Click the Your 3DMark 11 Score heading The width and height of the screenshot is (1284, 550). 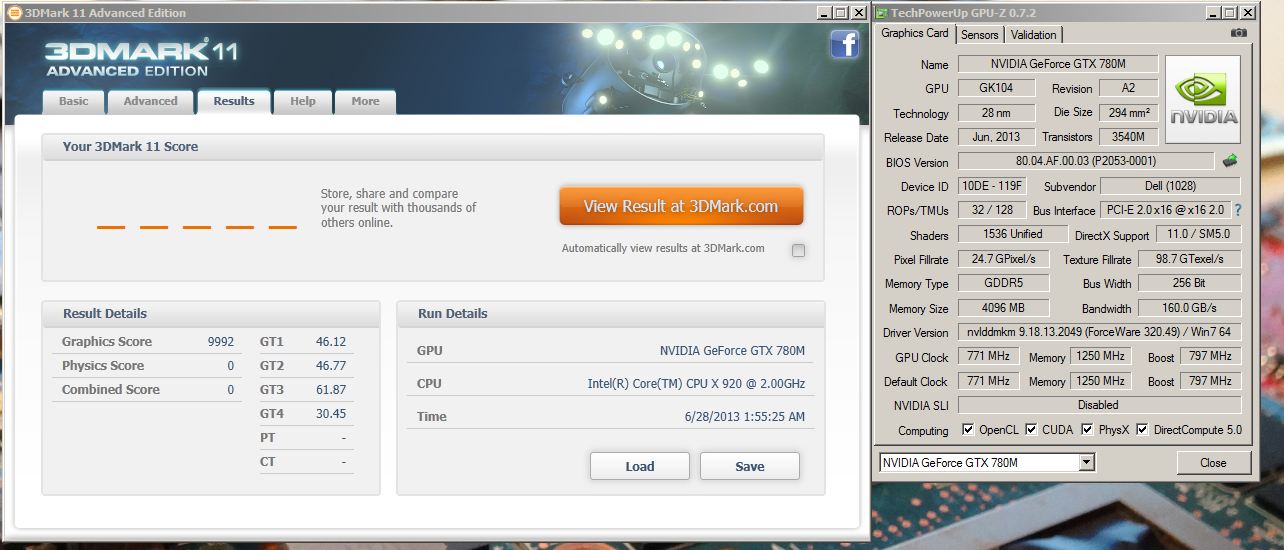(130, 147)
